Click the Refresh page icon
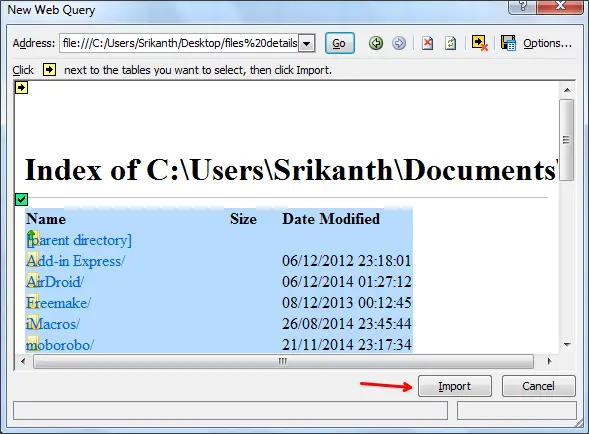 pos(450,43)
